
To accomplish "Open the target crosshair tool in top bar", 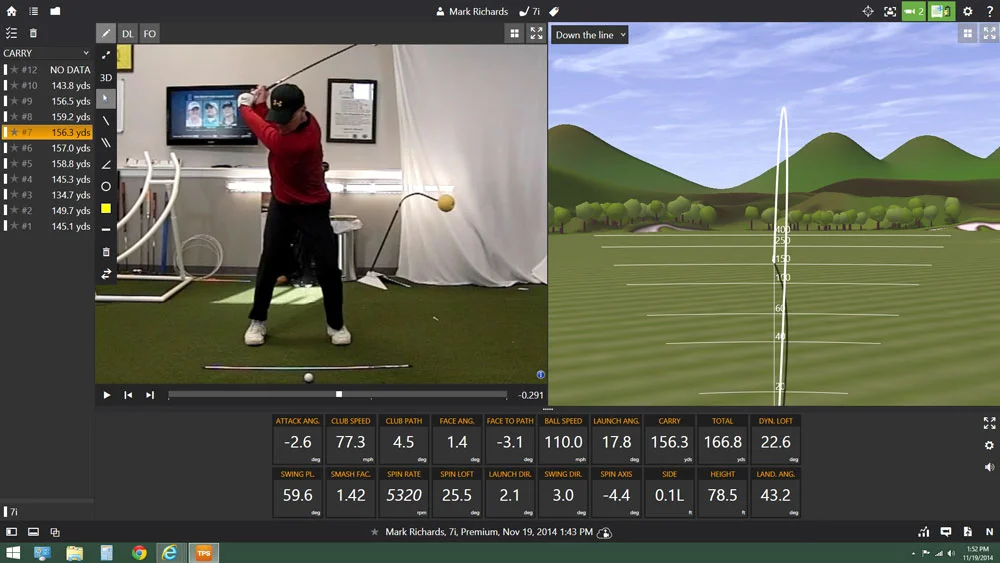I will (x=867, y=11).
